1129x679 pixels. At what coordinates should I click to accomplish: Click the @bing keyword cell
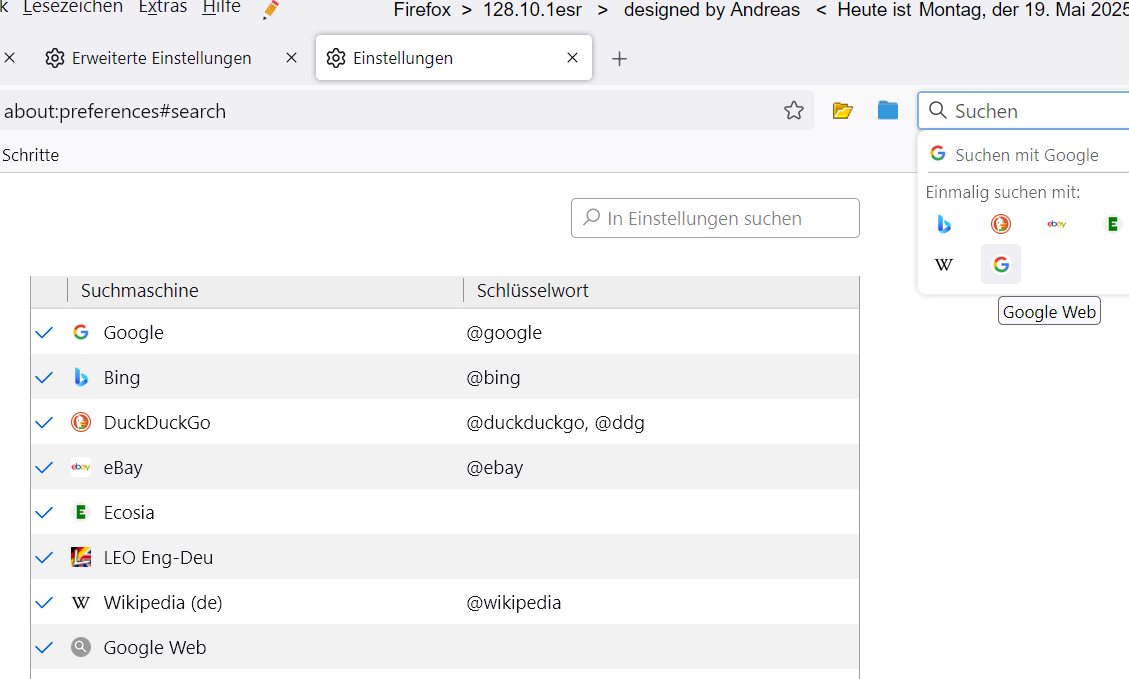pos(493,377)
